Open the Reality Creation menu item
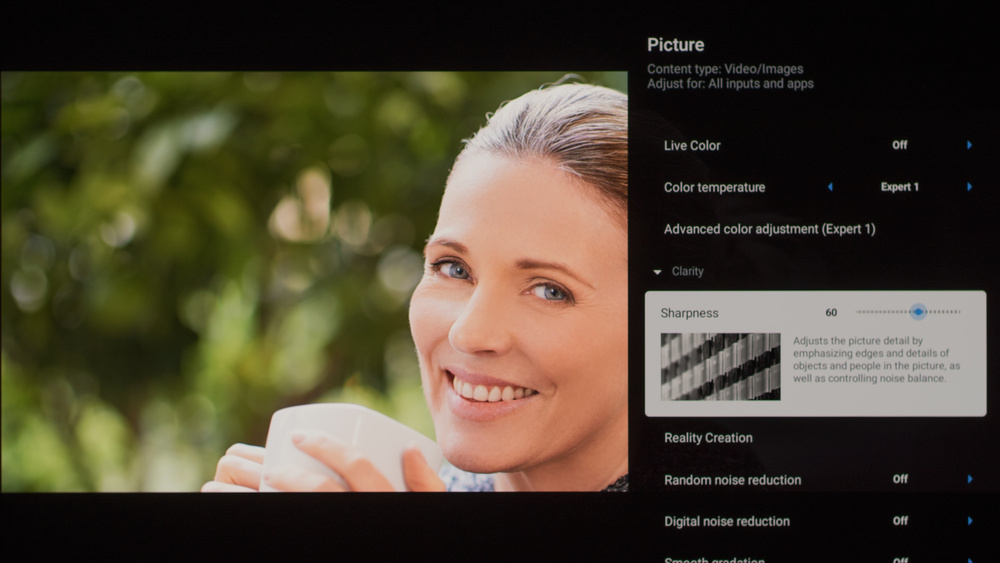Viewport: 1000px width, 563px height. tap(708, 438)
